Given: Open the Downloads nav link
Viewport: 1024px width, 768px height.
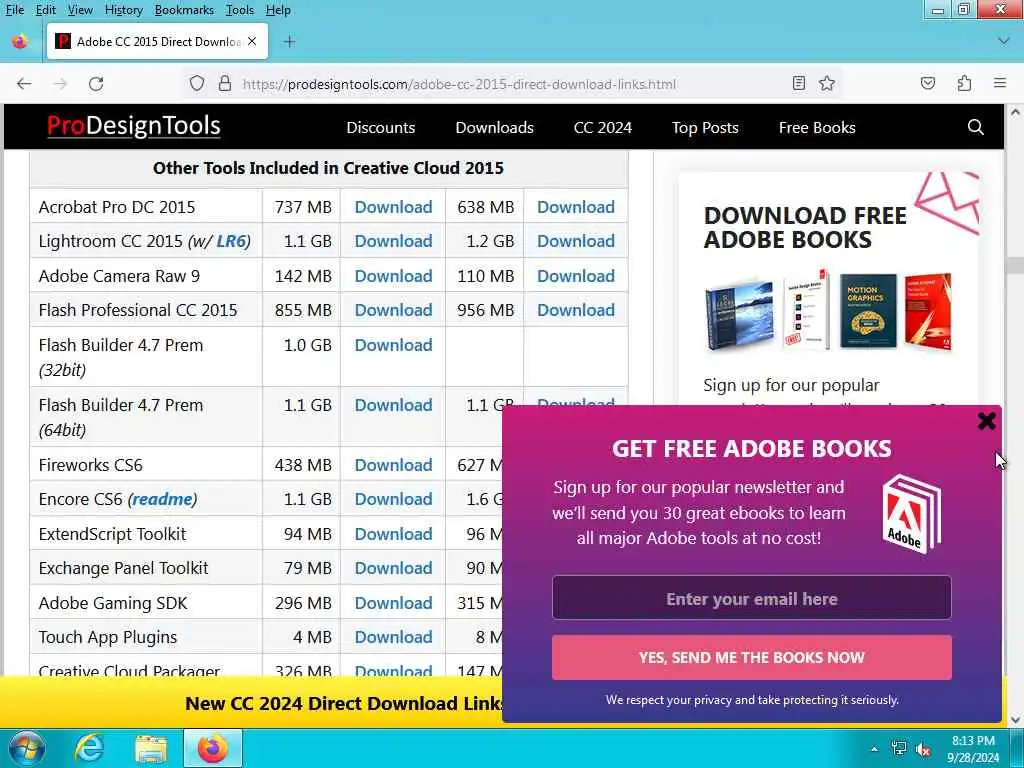Looking at the screenshot, I should tap(494, 127).
